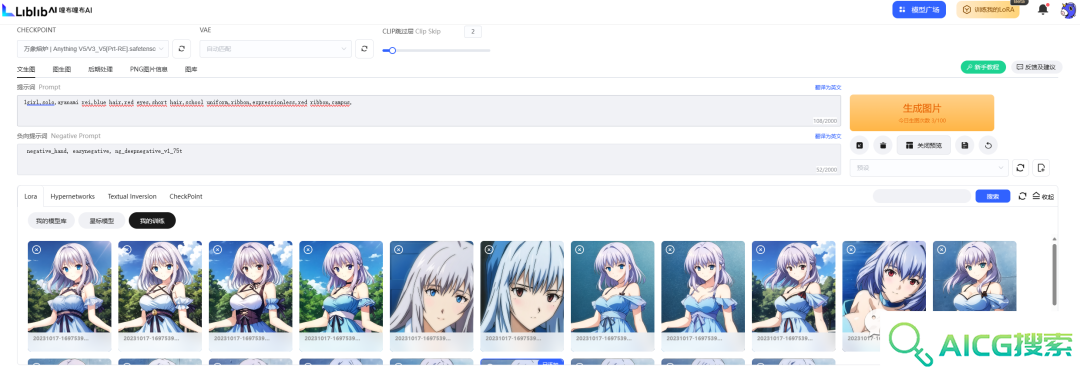The height and width of the screenshot is (376, 1080).
Task: Click the model search input field
Action: 922,196
